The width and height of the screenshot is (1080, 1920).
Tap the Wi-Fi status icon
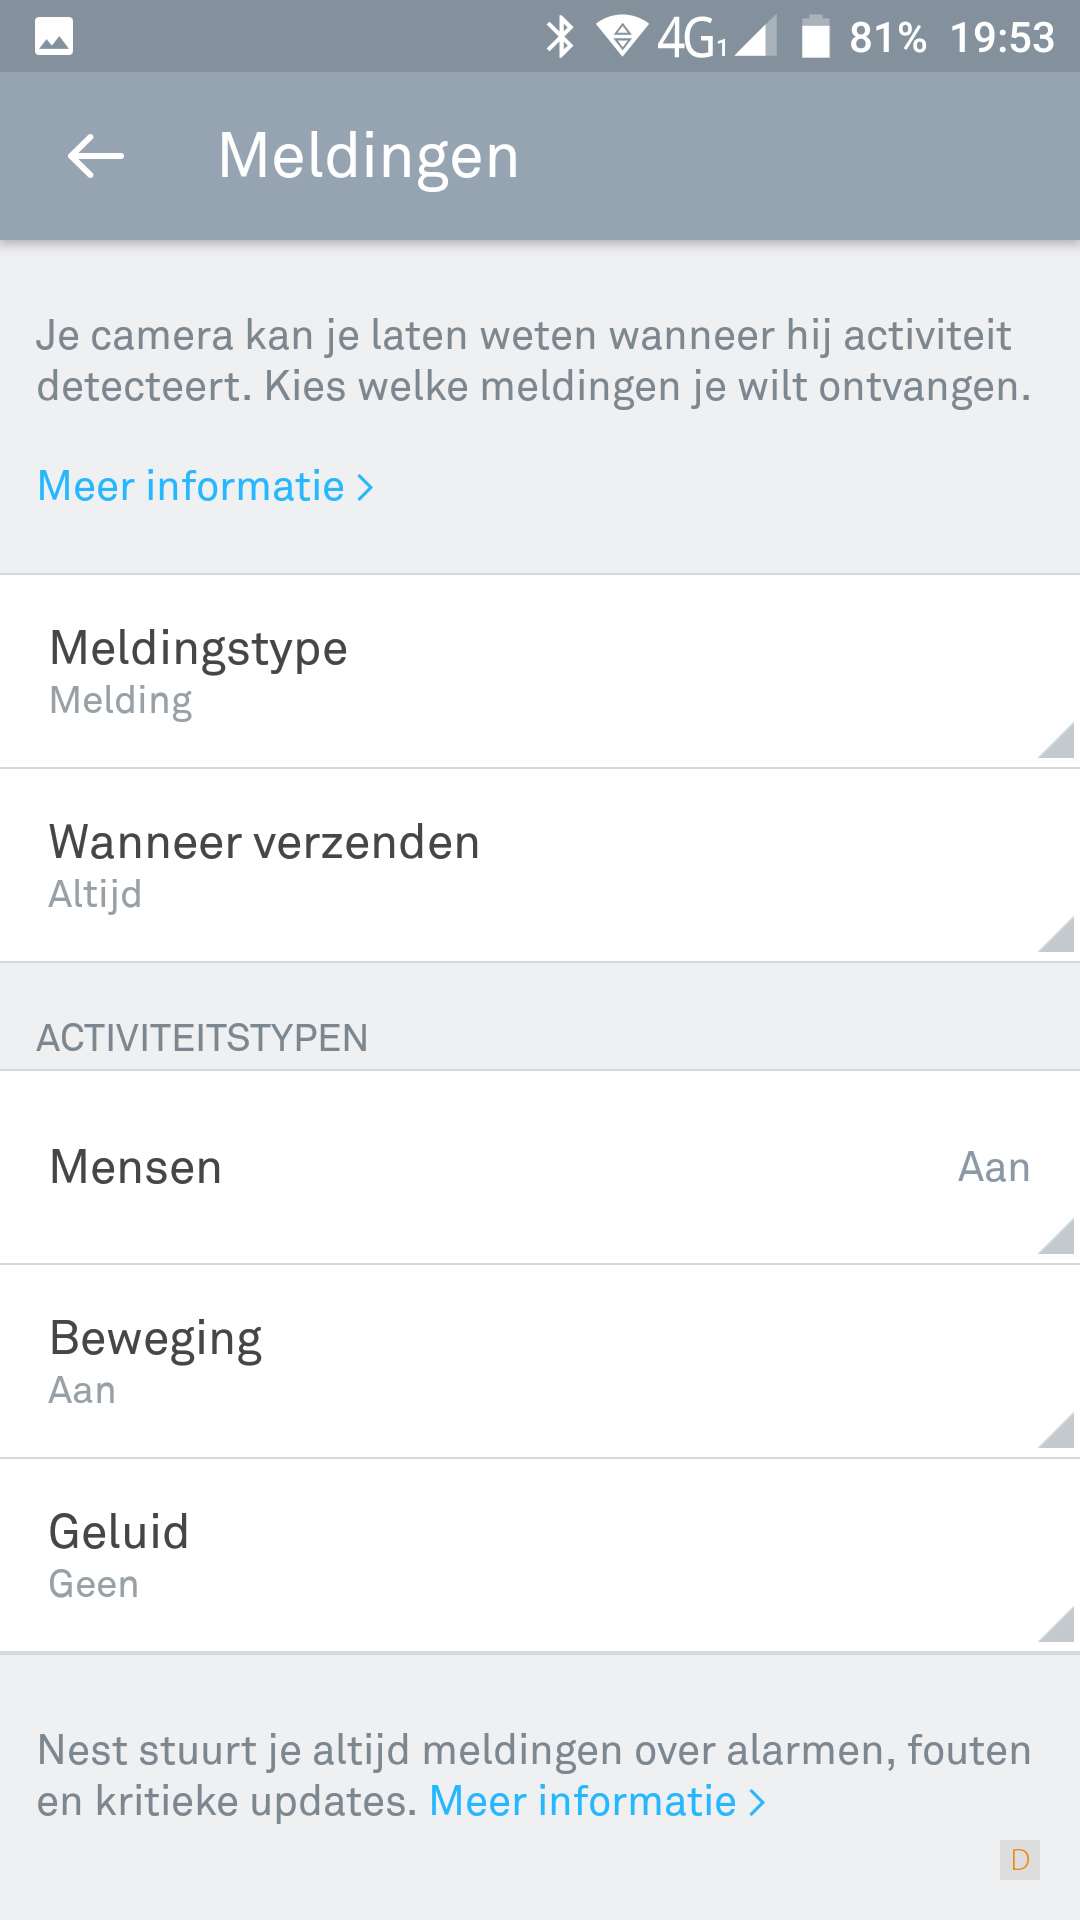coord(621,37)
